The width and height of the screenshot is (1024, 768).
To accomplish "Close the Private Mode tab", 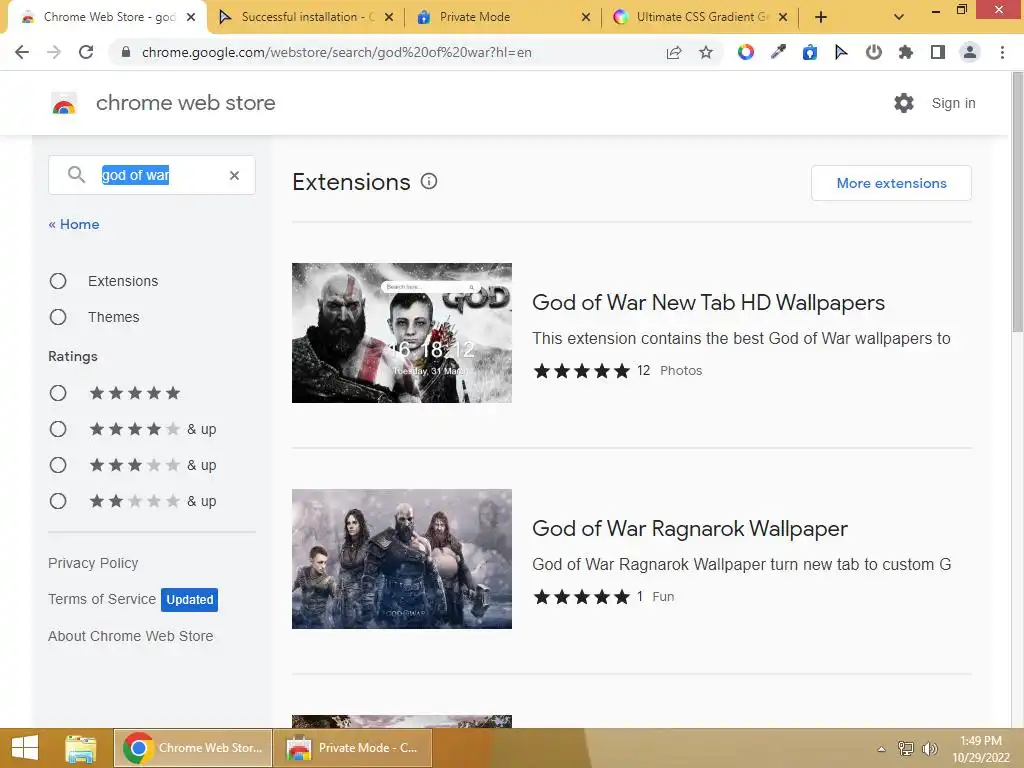I will click(x=586, y=17).
